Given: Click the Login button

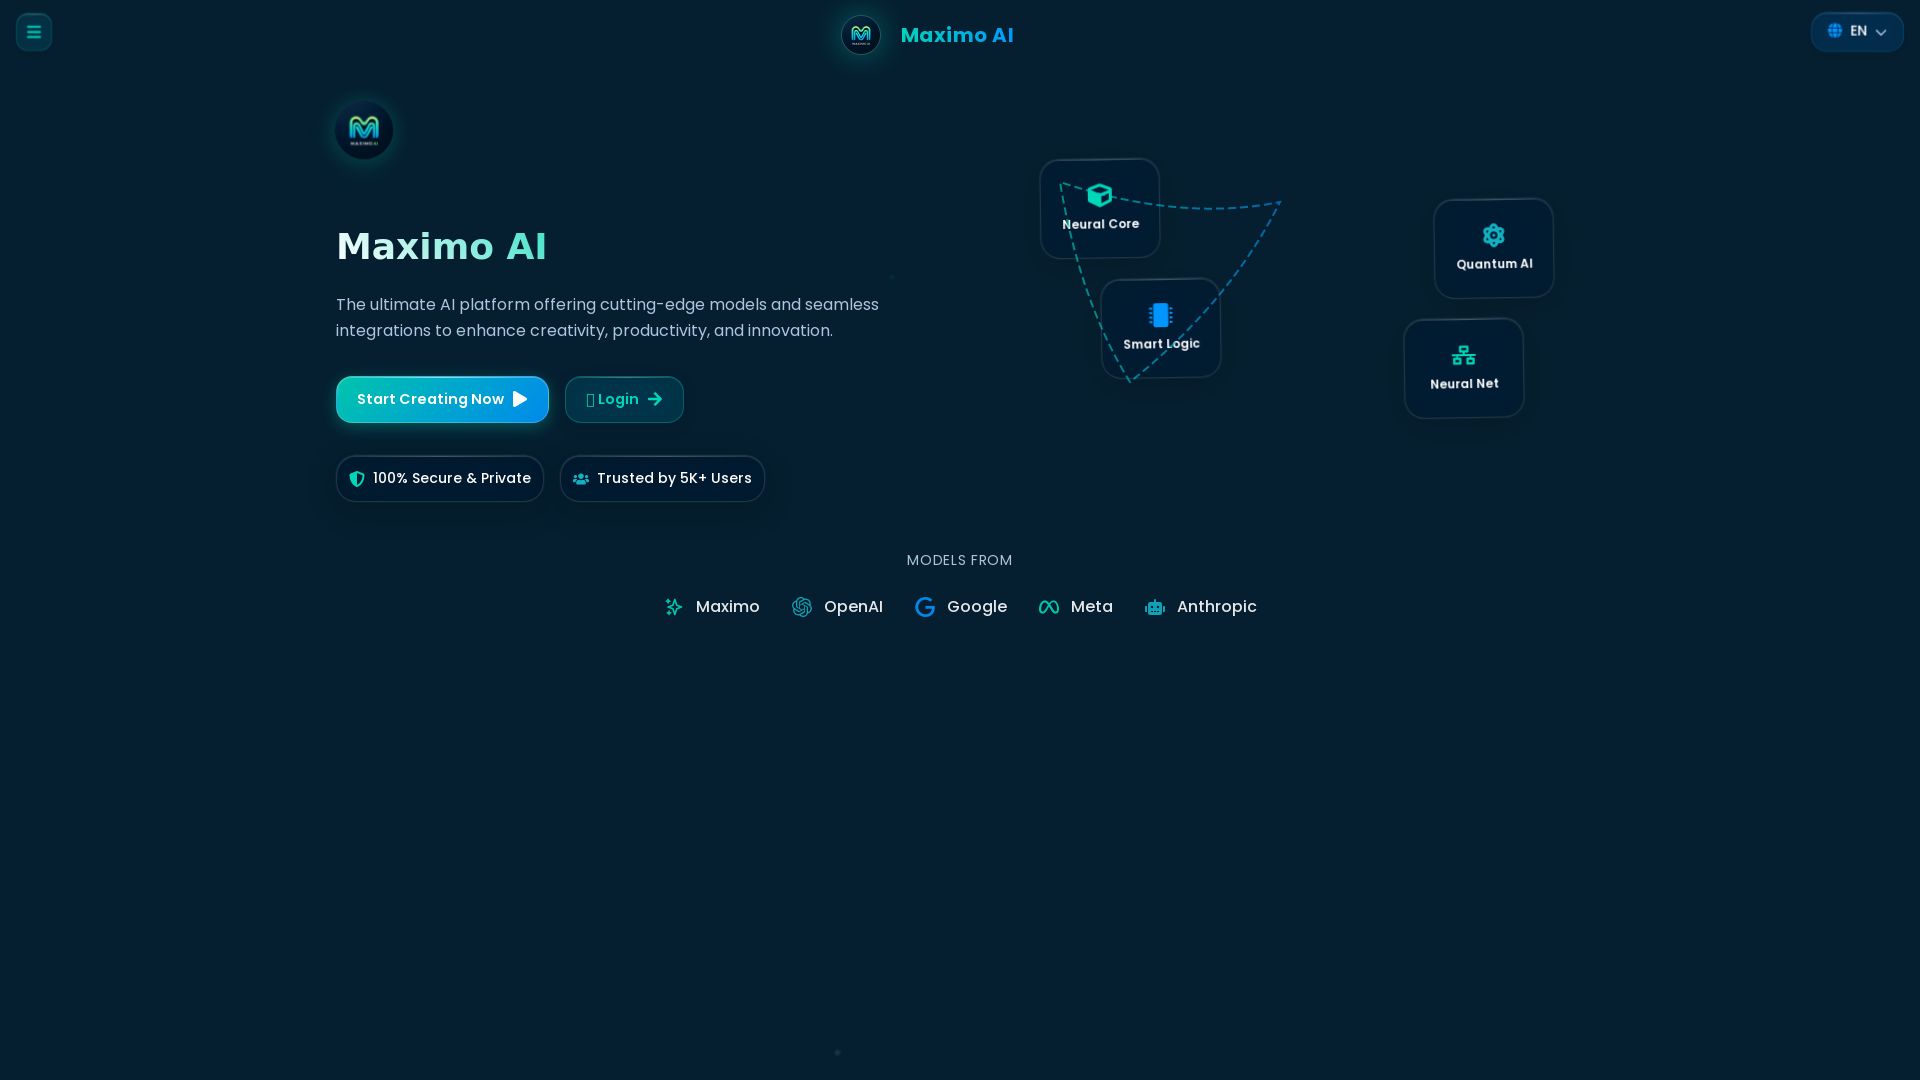Looking at the screenshot, I should 624,399.
